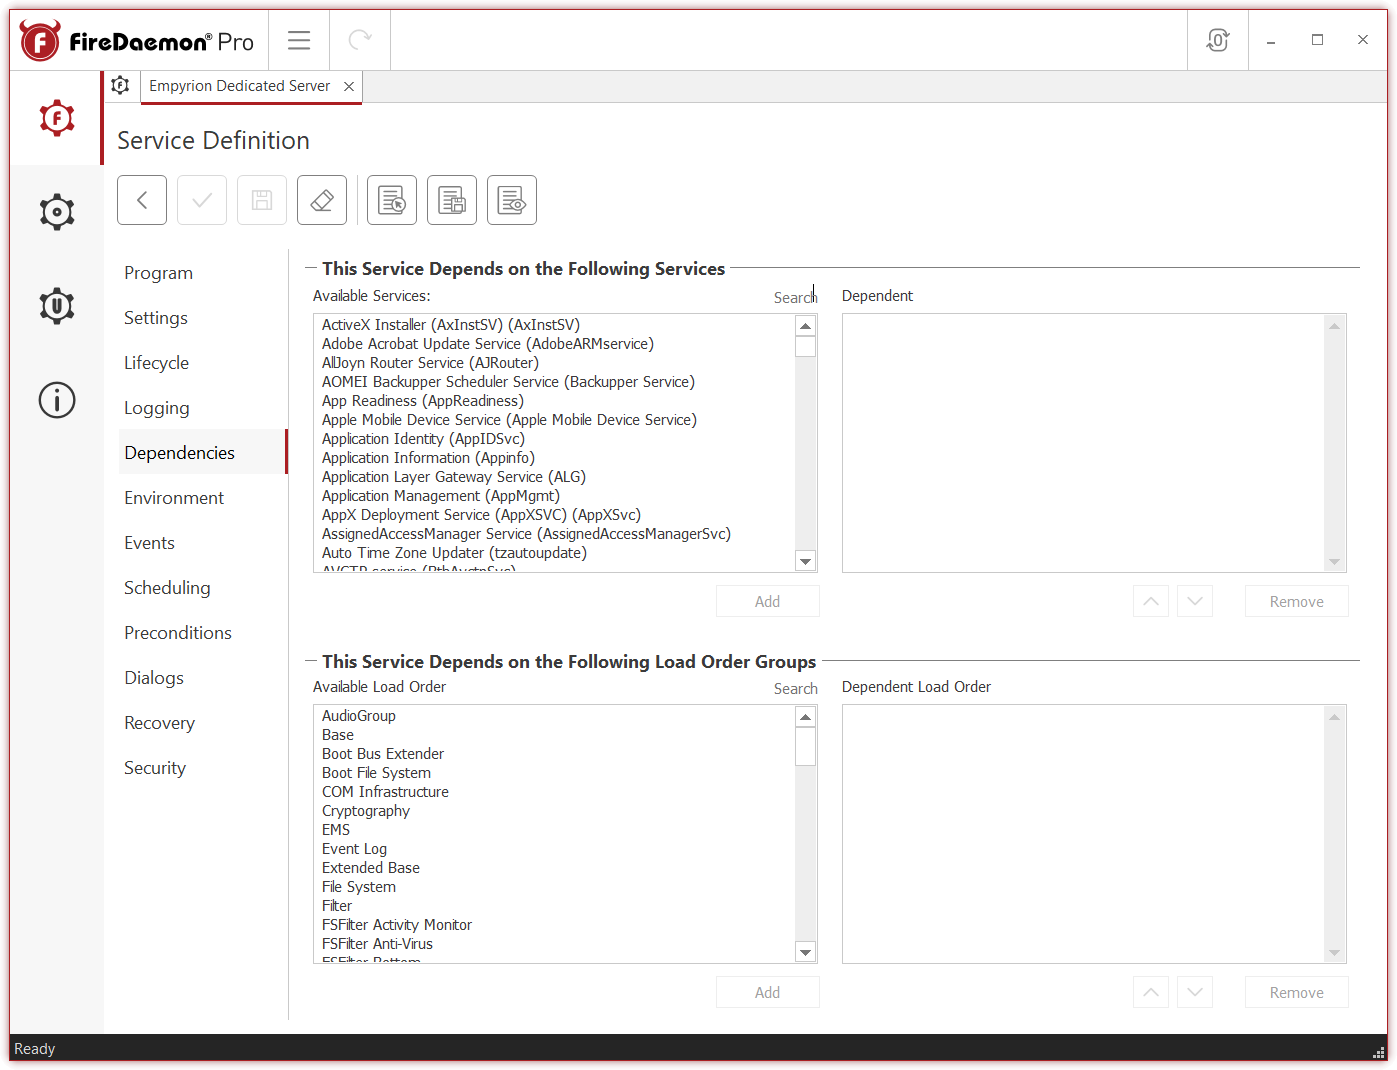Click the gear icon on the tab bar
Viewport: 1397px width, 1070px height.
pos(120,86)
